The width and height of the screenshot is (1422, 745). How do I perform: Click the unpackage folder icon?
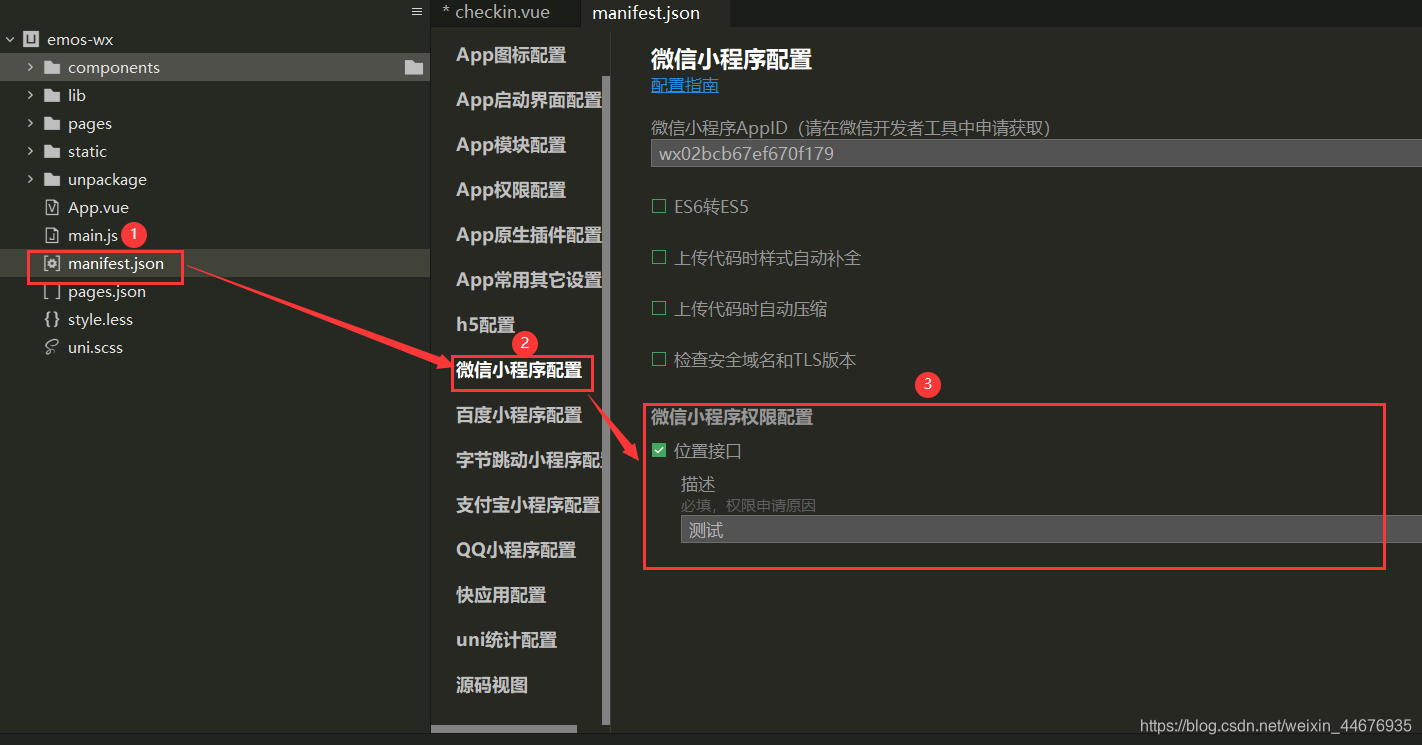click(x=52, y=180)
